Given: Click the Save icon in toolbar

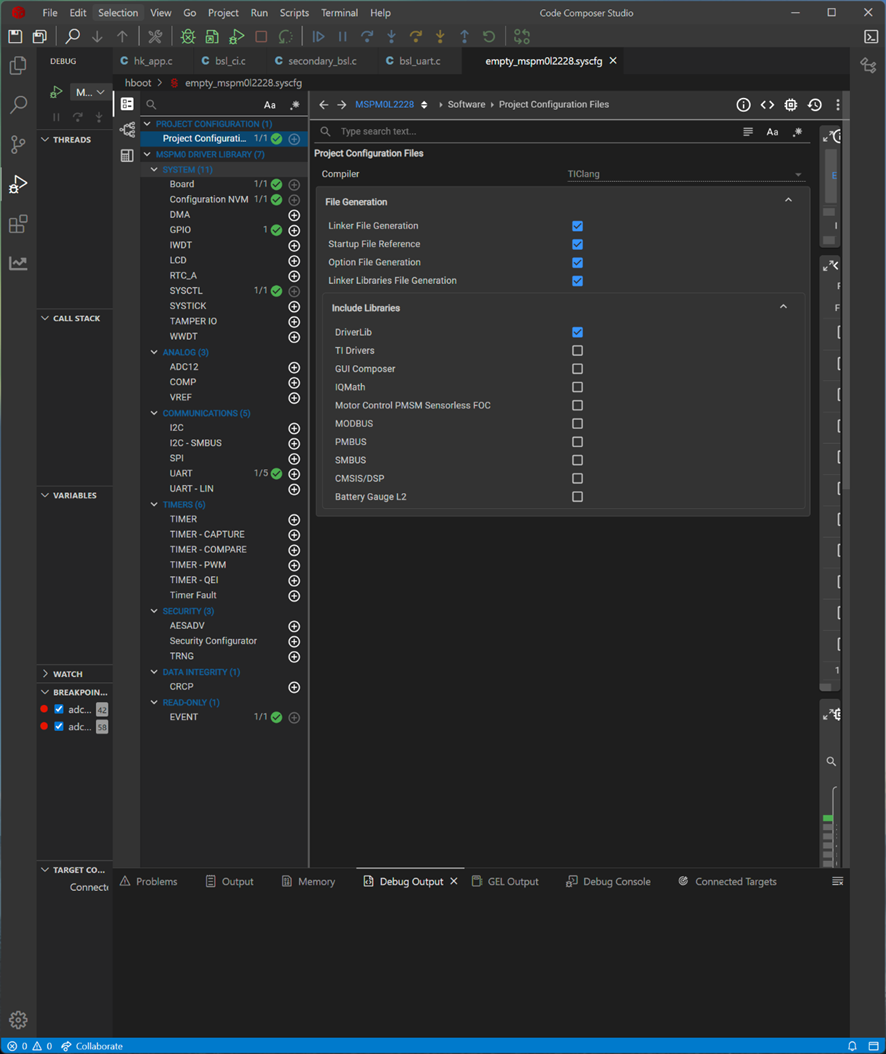Looking at the screenshot, I should click(15, 36).
